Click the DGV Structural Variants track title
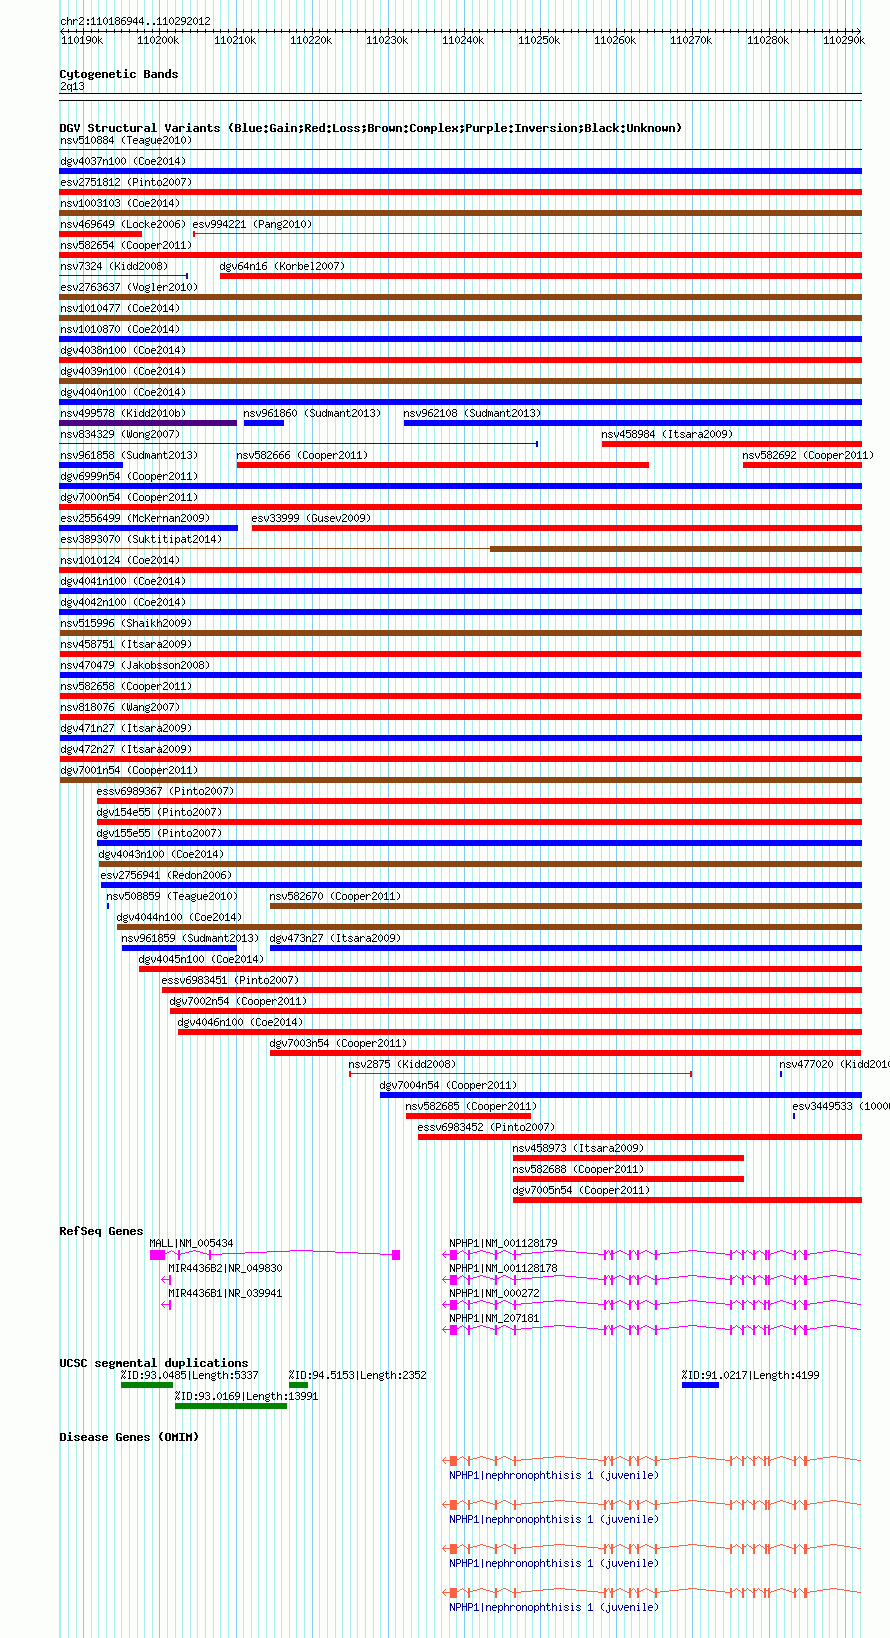The image size is (890, 1638). (370, 128)
